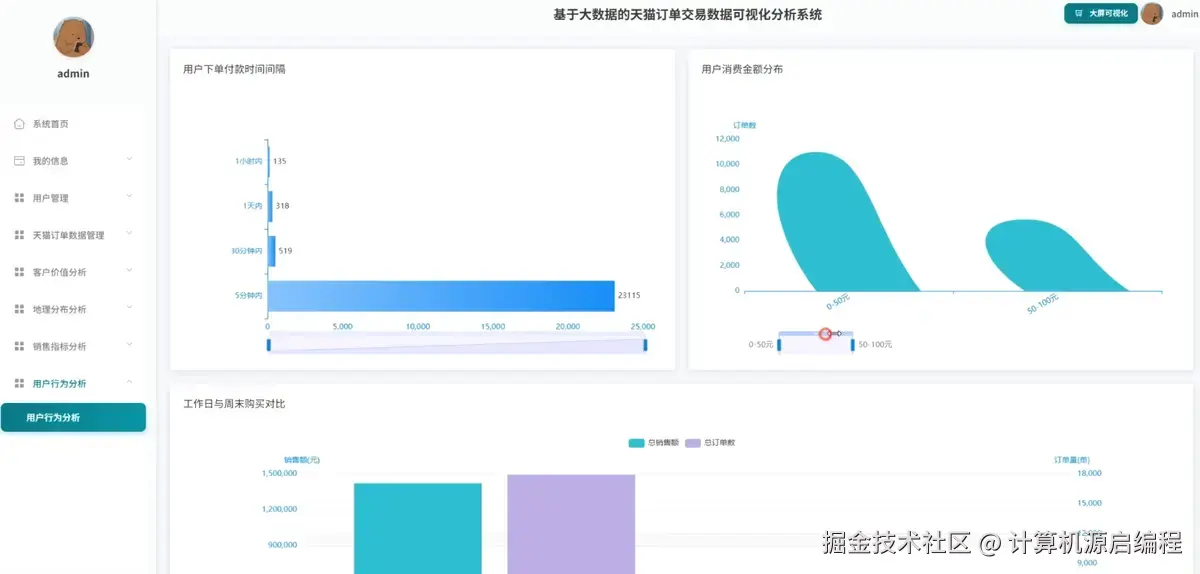
Task: Open the 系统首页 menu item
Action: coord(73,124)
